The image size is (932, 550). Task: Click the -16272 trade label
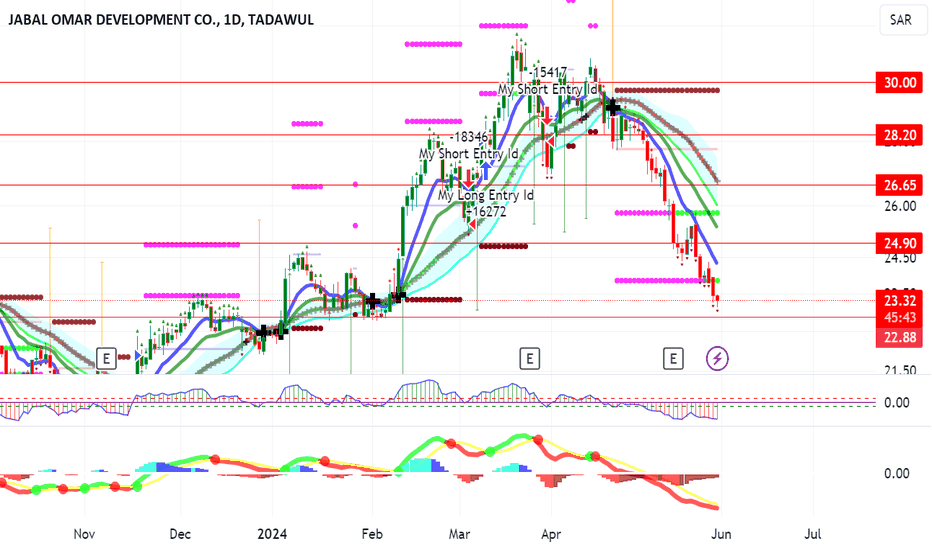click(x=487, y=212)
